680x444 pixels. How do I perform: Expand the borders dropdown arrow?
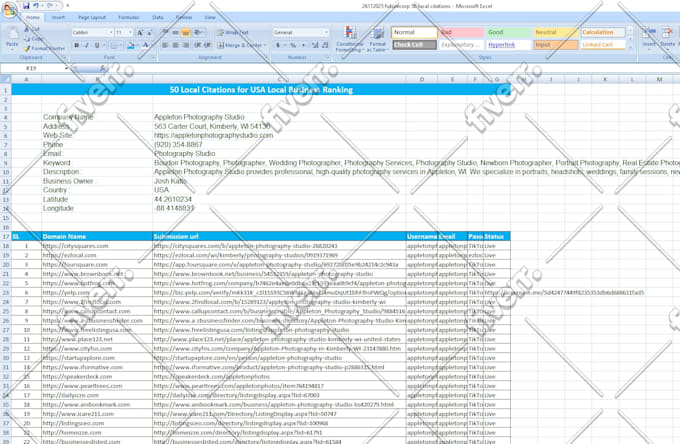120,45
